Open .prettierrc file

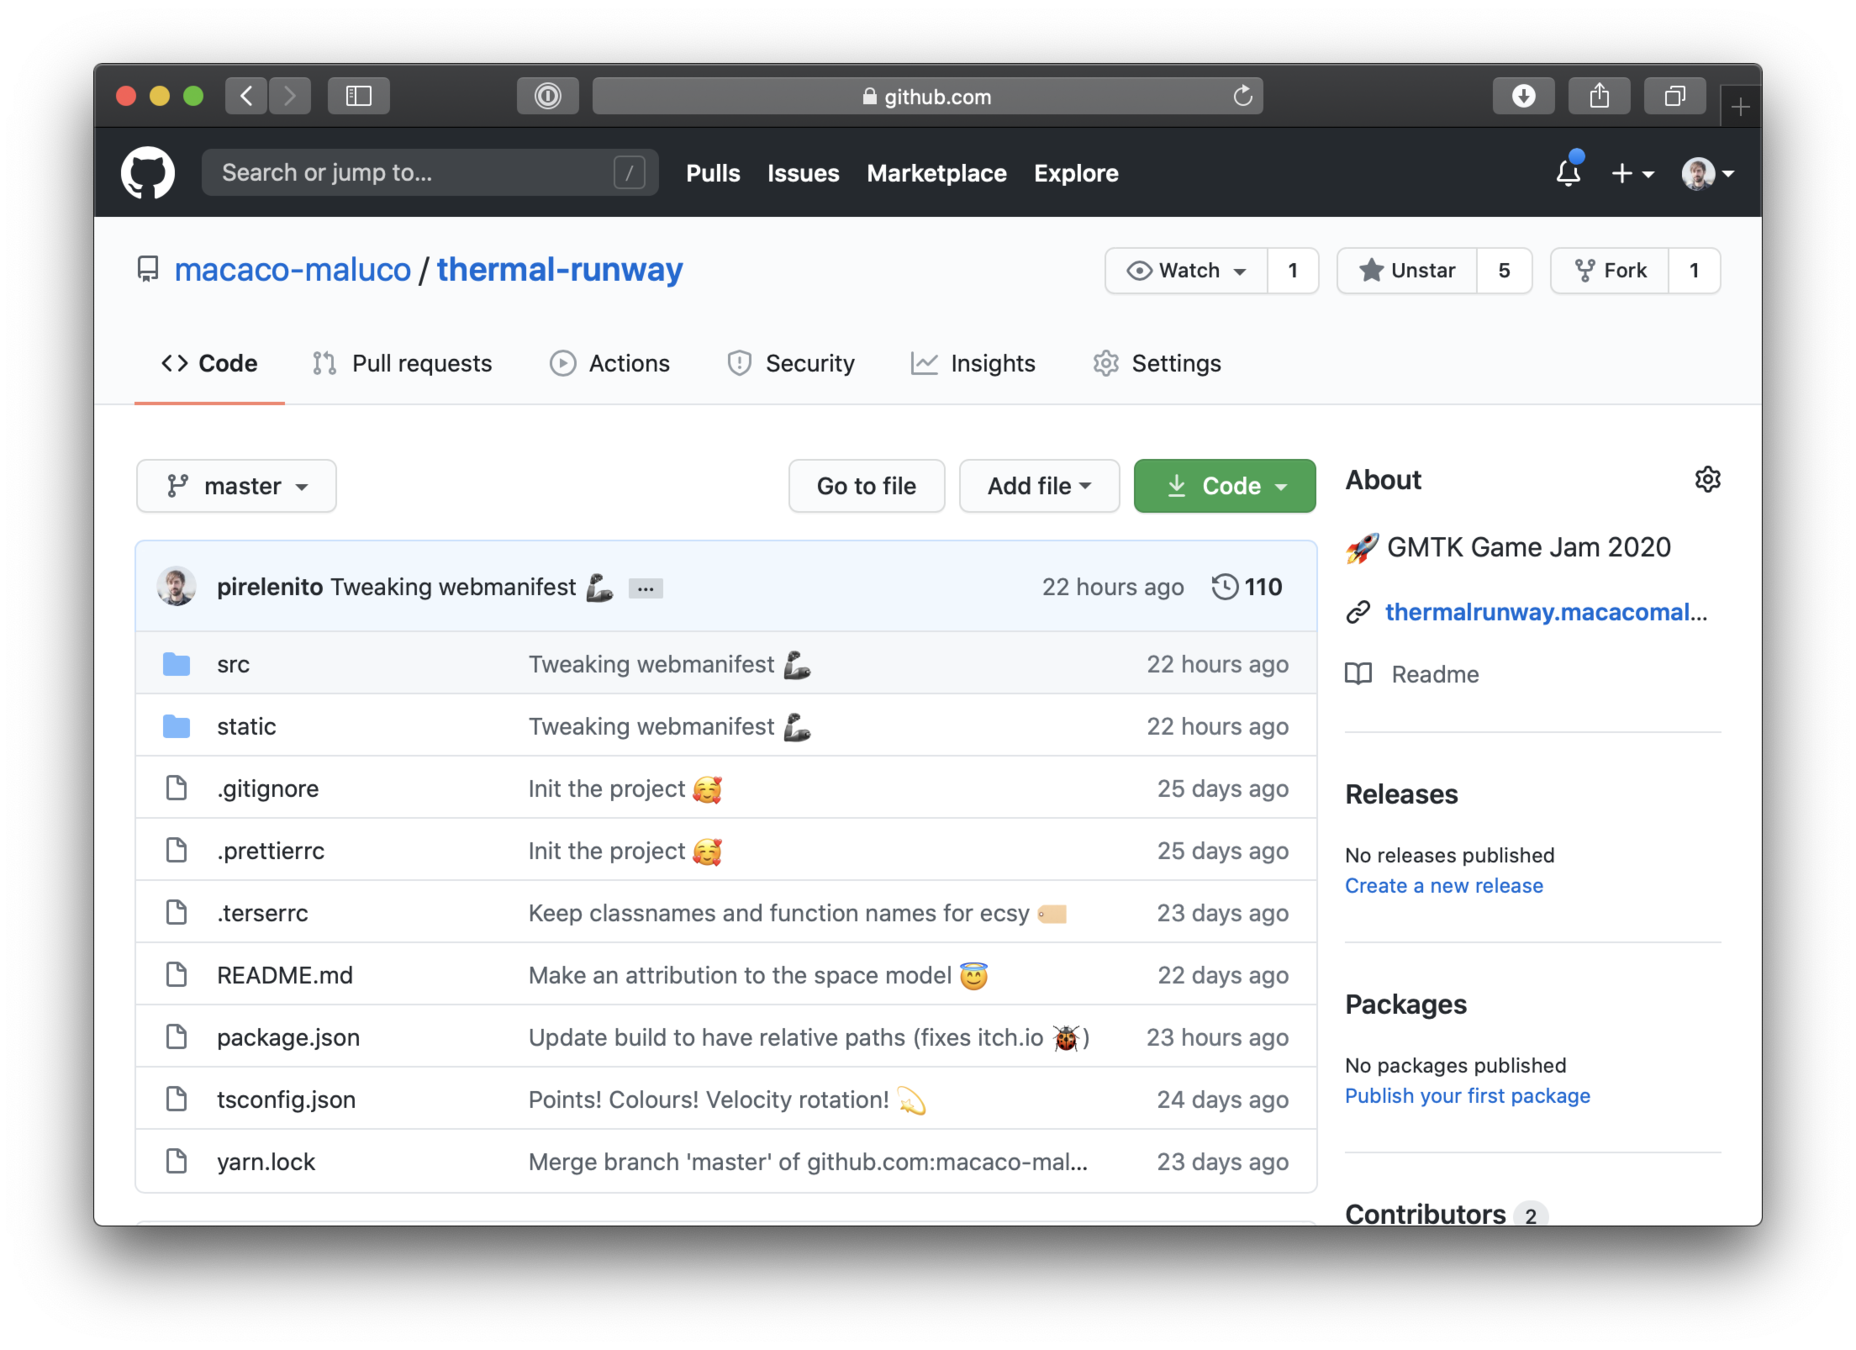click(x=270, y=851)
